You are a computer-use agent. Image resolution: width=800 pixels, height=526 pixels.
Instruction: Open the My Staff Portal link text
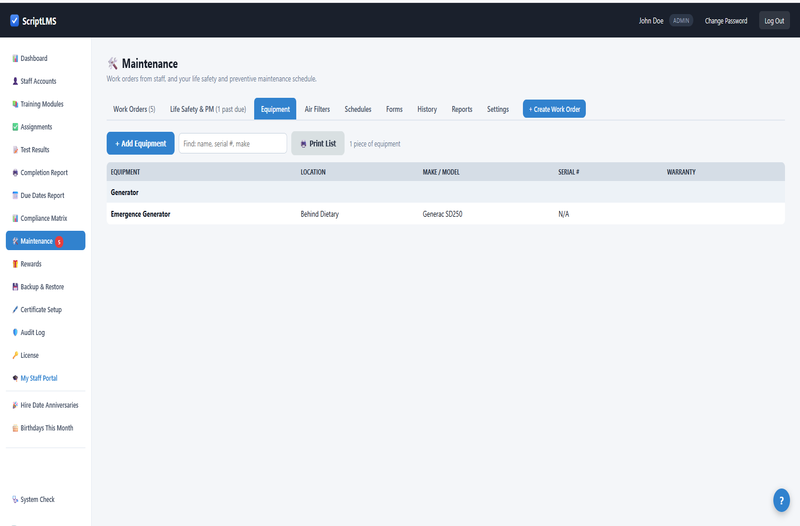coord(39,378)
